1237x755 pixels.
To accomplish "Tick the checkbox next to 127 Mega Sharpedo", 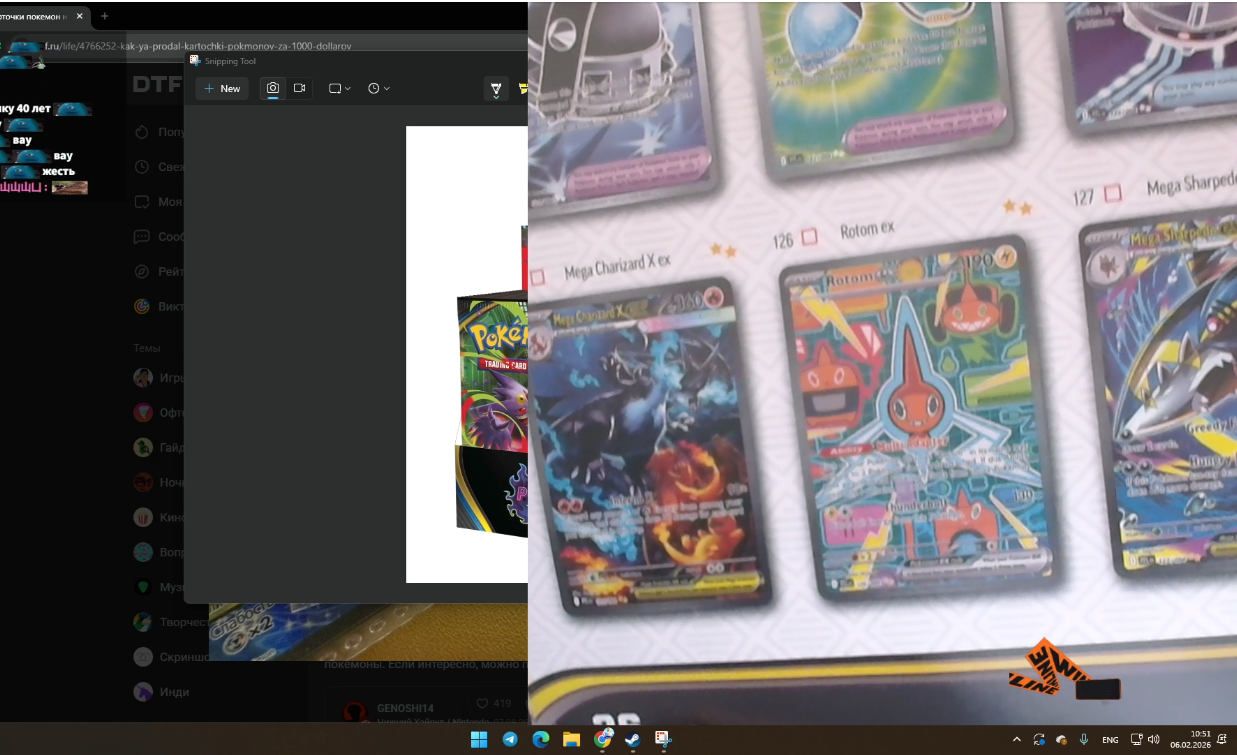I will pos(1112,192).
